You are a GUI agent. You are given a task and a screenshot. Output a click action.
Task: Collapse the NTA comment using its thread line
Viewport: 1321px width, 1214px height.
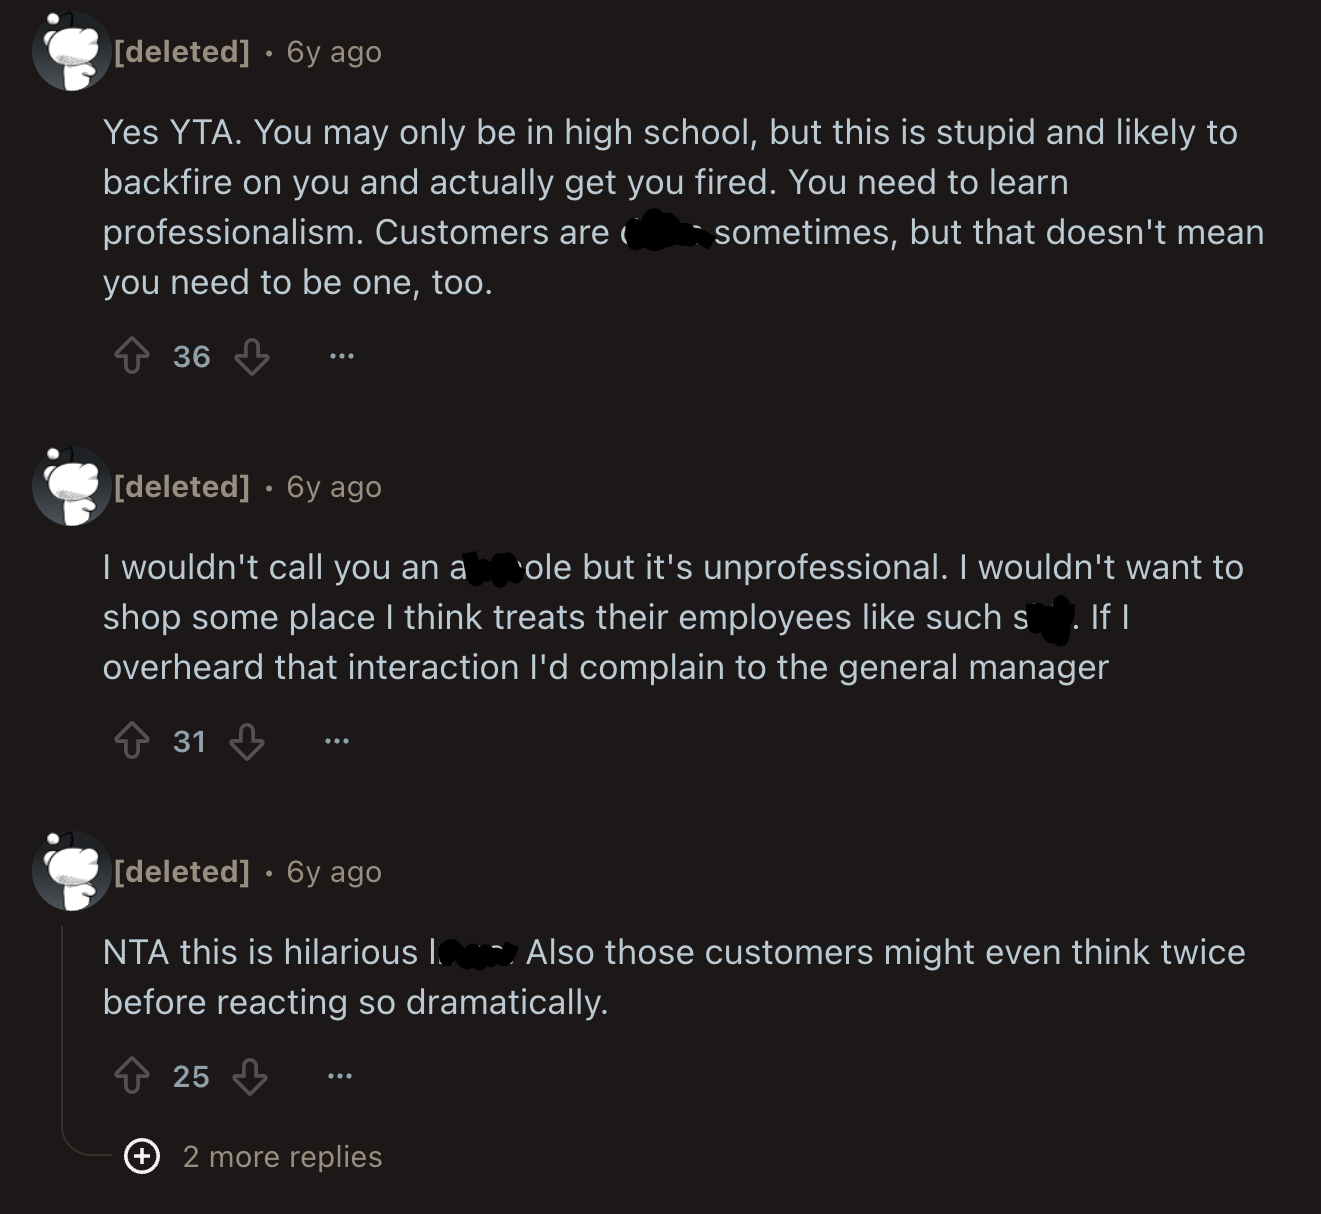point(62,1030)
